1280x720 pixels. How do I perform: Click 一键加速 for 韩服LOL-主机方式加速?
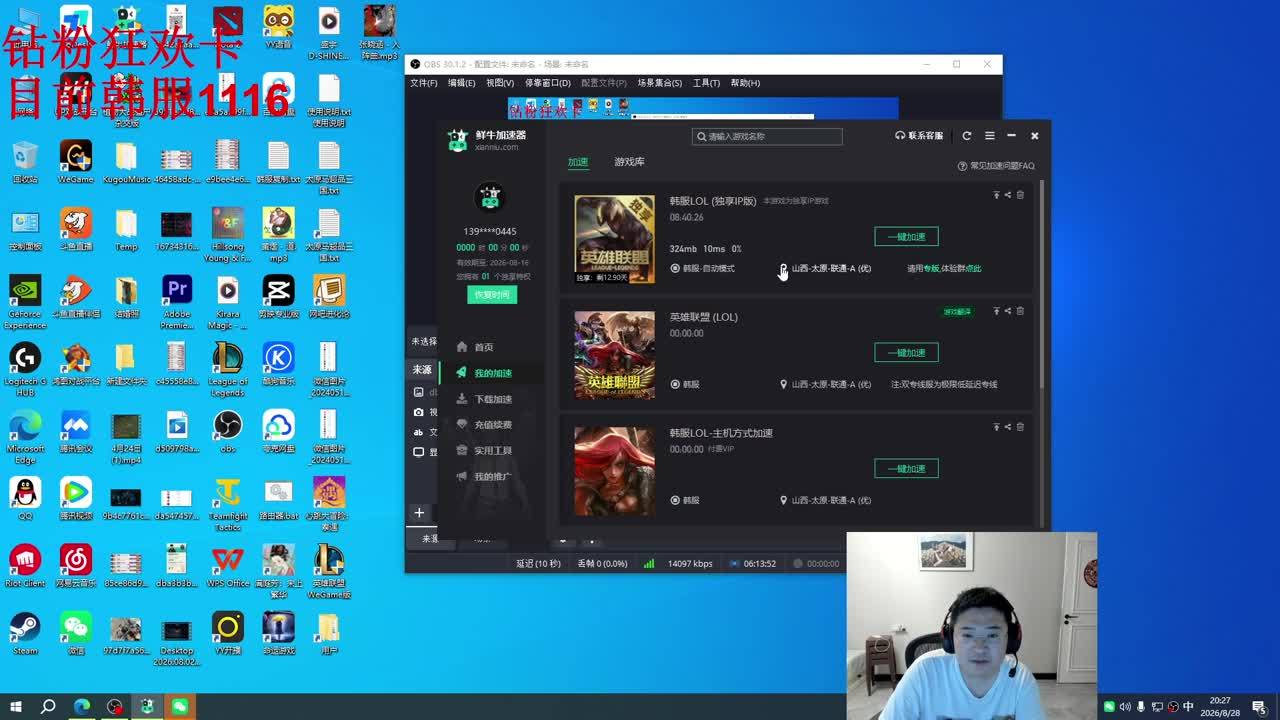tap(906, 469)
